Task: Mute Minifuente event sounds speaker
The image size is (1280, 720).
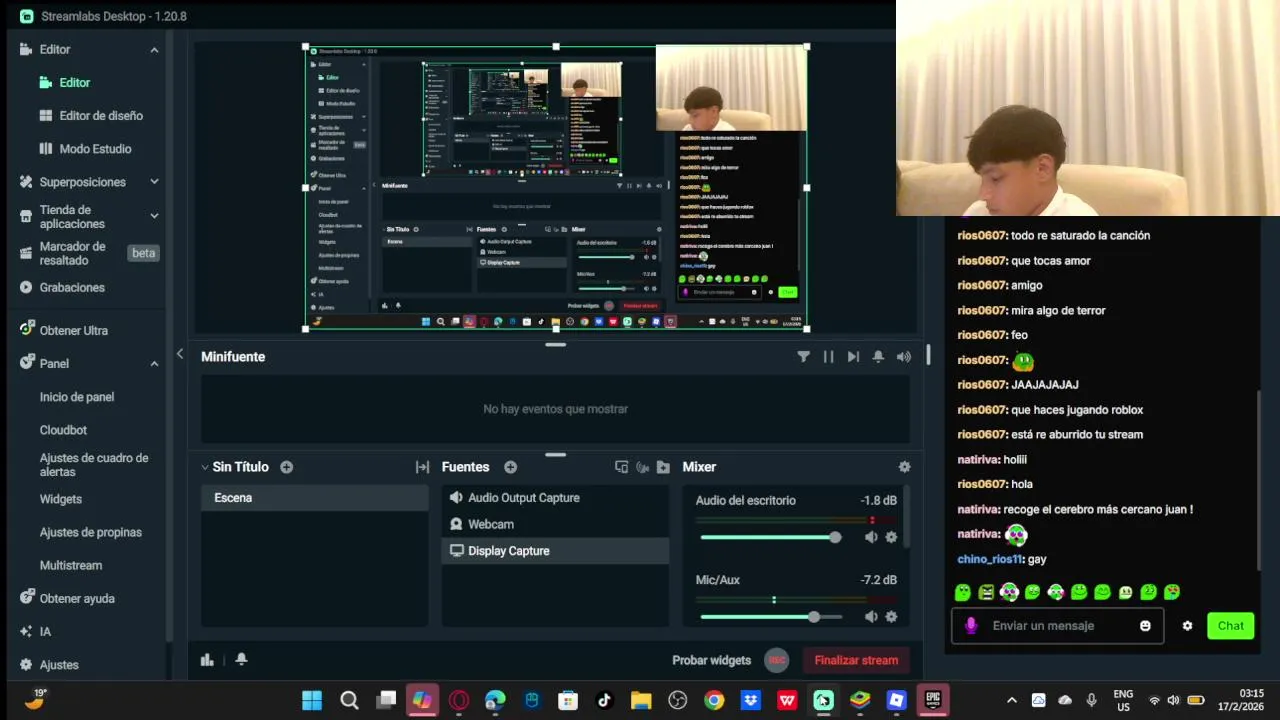Action: (904, 356)
